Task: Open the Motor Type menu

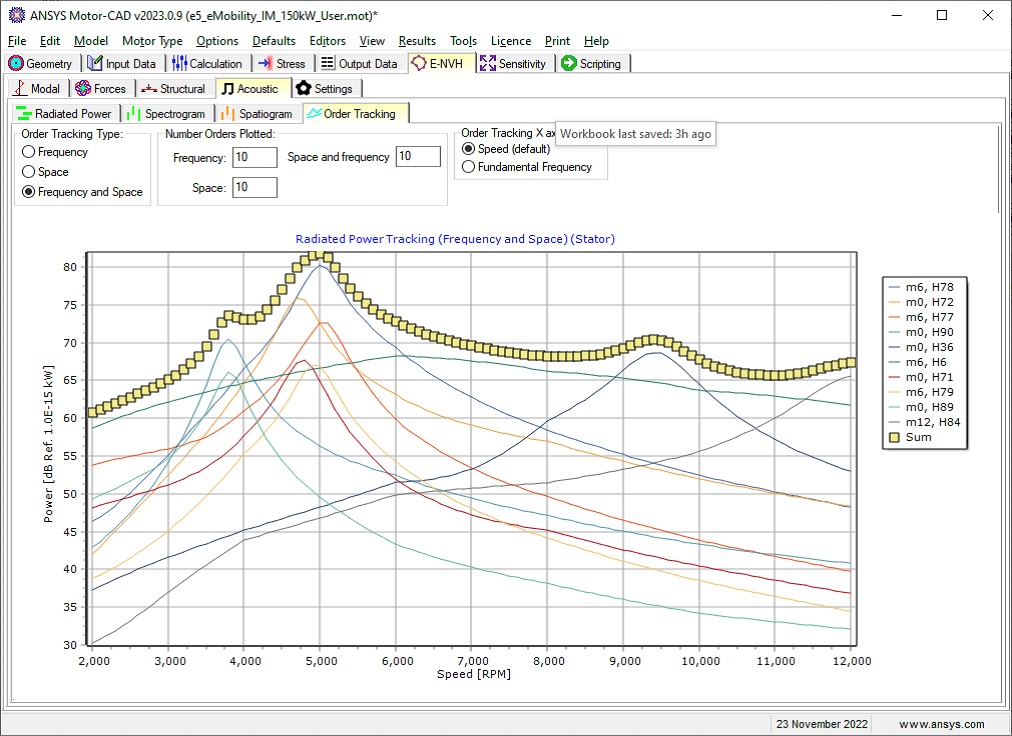Action: (152, 41)
